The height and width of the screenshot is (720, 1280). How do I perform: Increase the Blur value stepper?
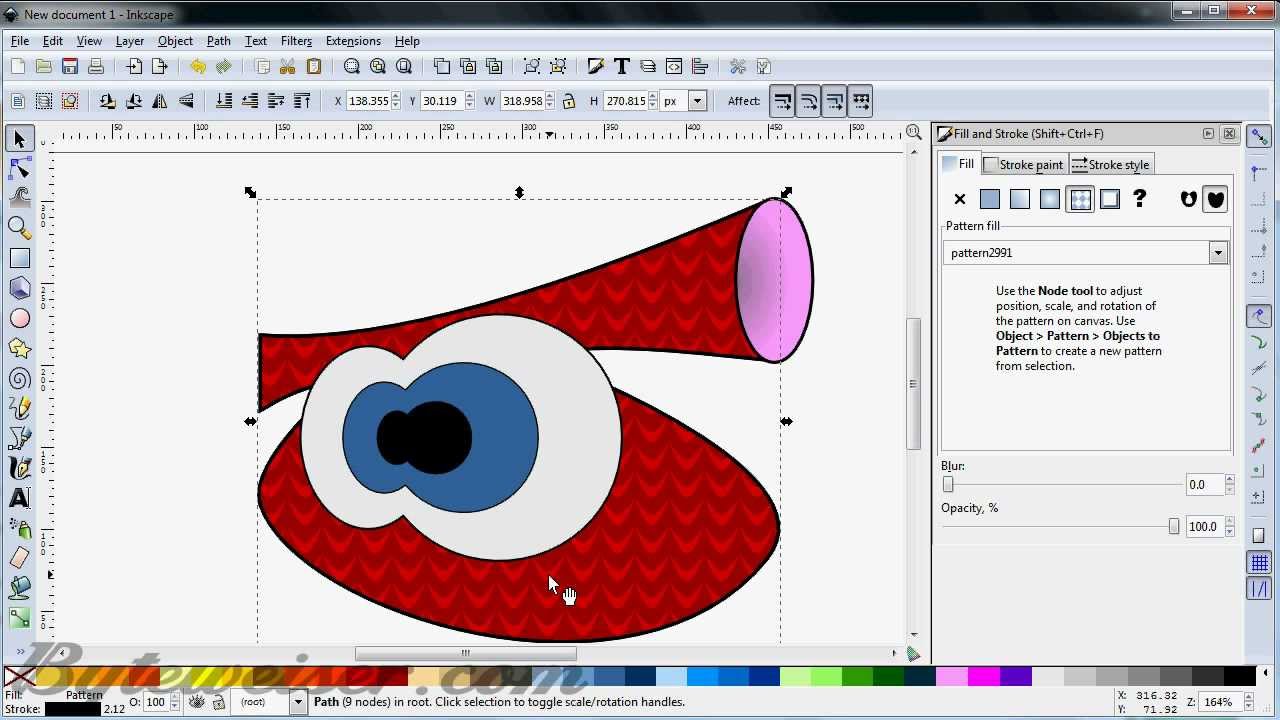1229,481
